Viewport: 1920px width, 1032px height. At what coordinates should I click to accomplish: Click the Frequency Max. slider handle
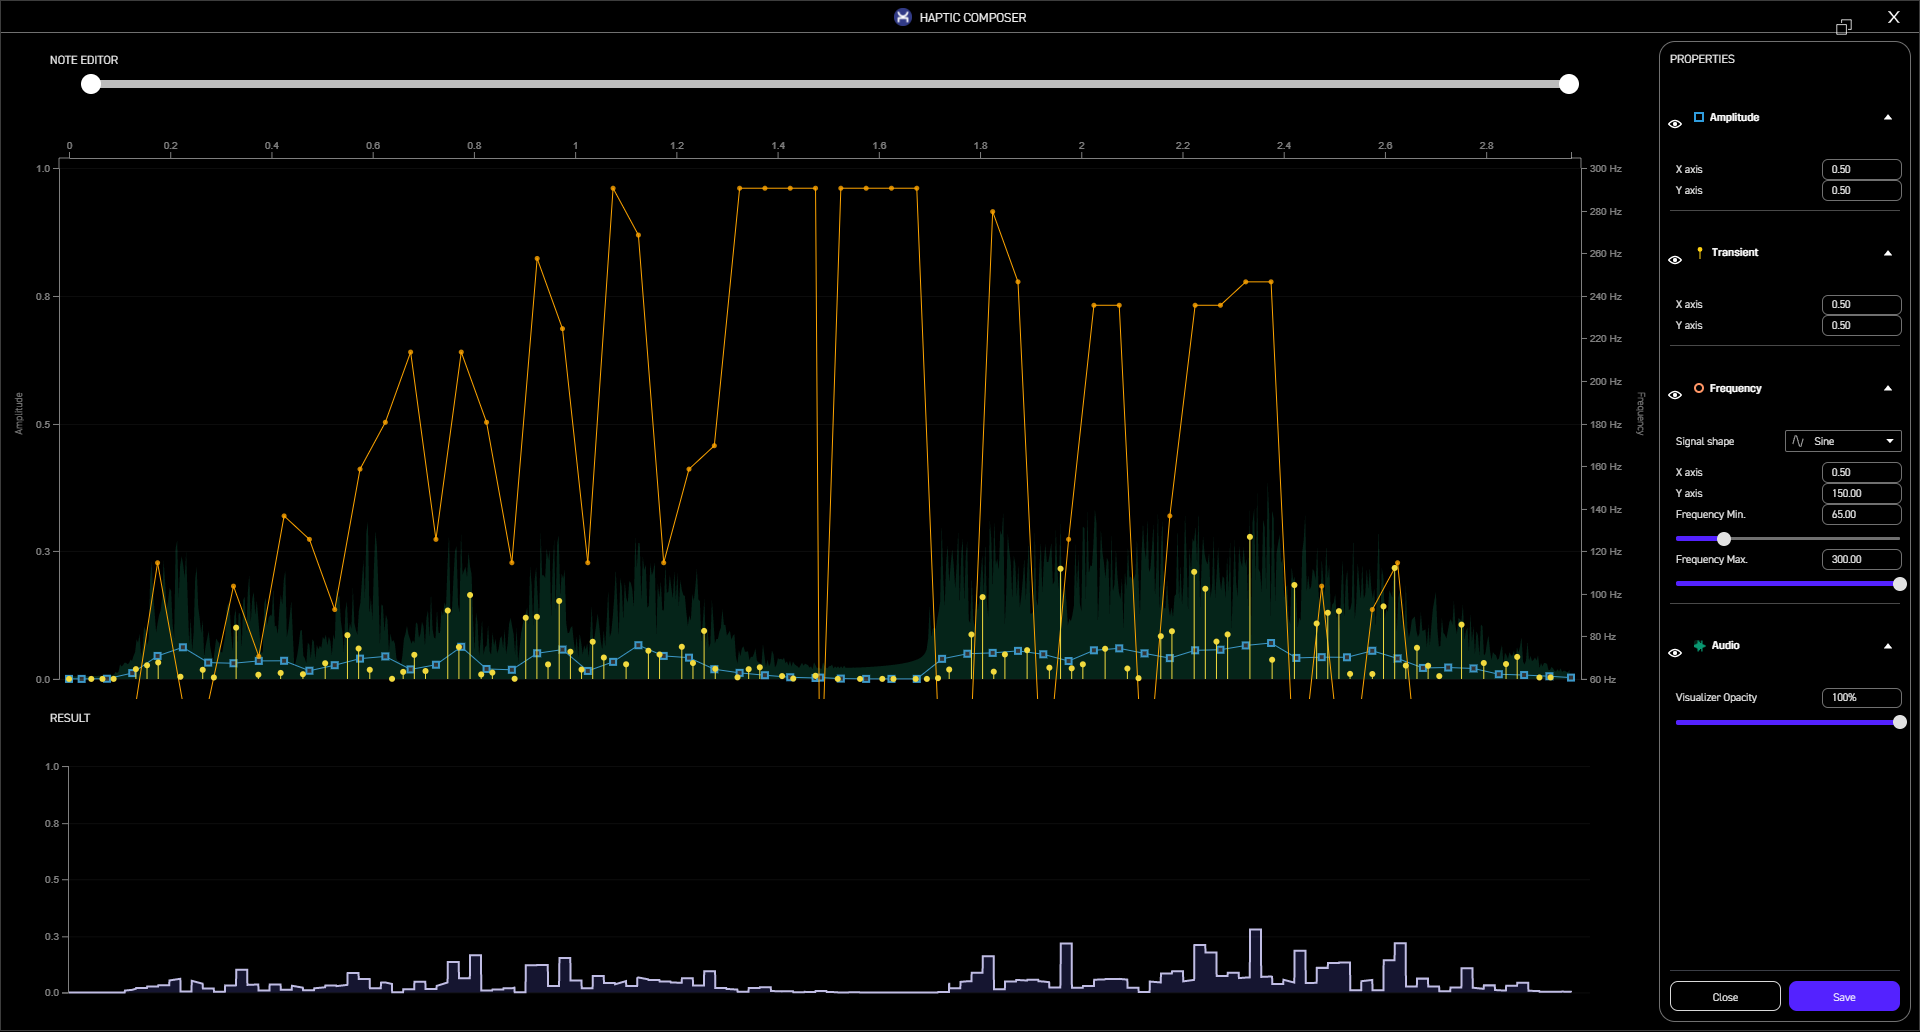point(1899,584)
